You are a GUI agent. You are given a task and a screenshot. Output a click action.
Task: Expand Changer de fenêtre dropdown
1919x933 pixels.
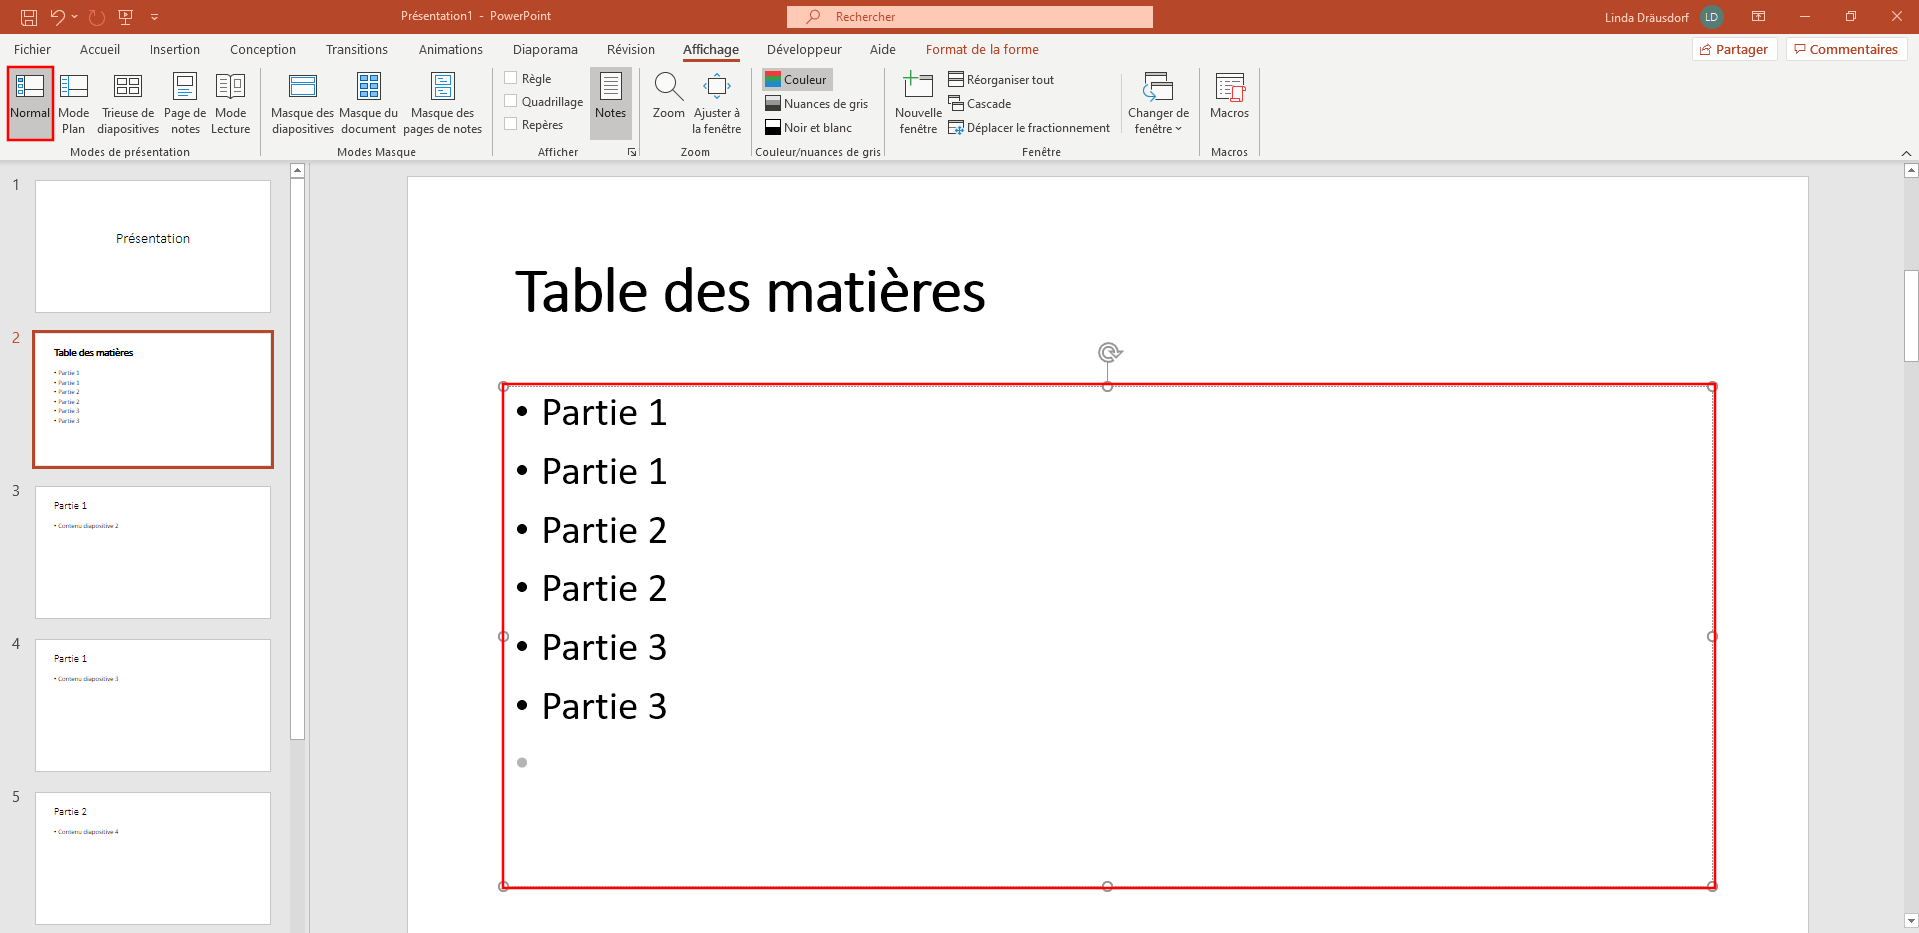(x=1158, y=104)
